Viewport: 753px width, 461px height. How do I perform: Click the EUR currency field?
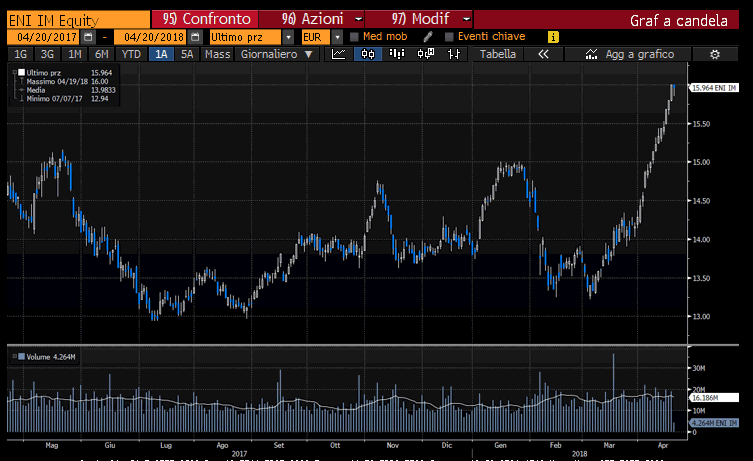tap(316, 37)
